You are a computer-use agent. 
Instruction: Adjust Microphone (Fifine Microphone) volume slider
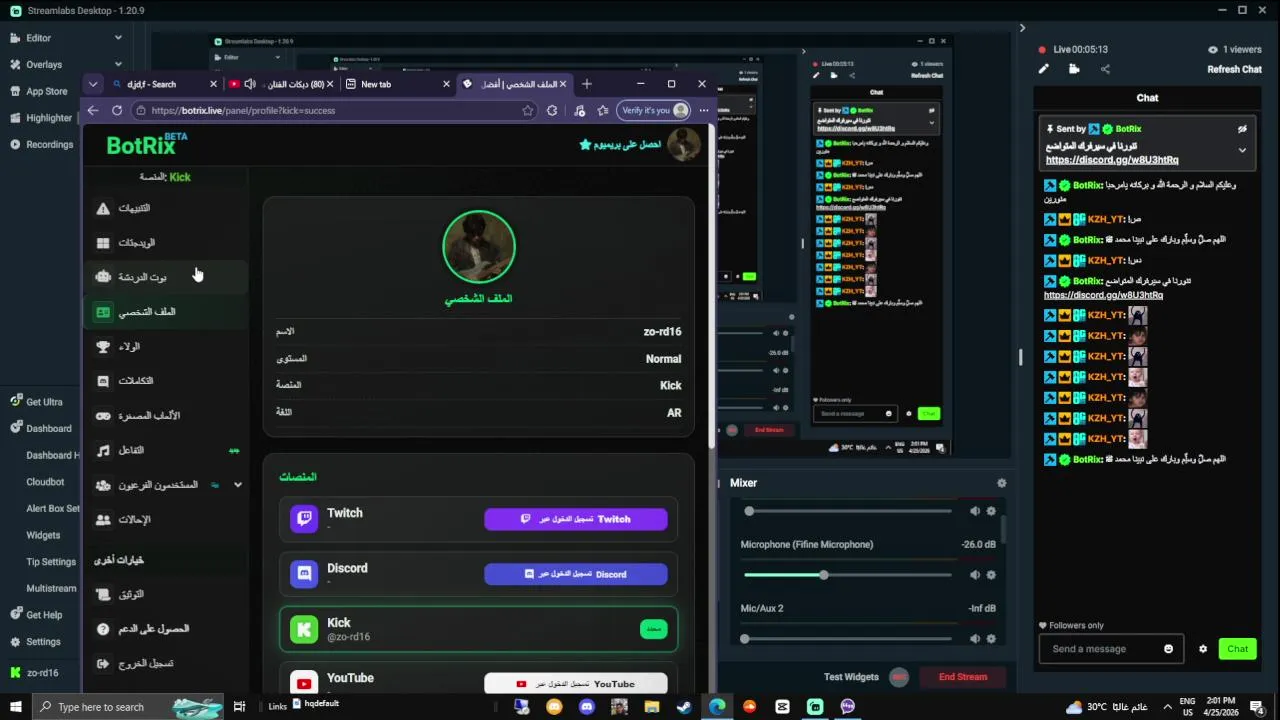click(849, 575)
